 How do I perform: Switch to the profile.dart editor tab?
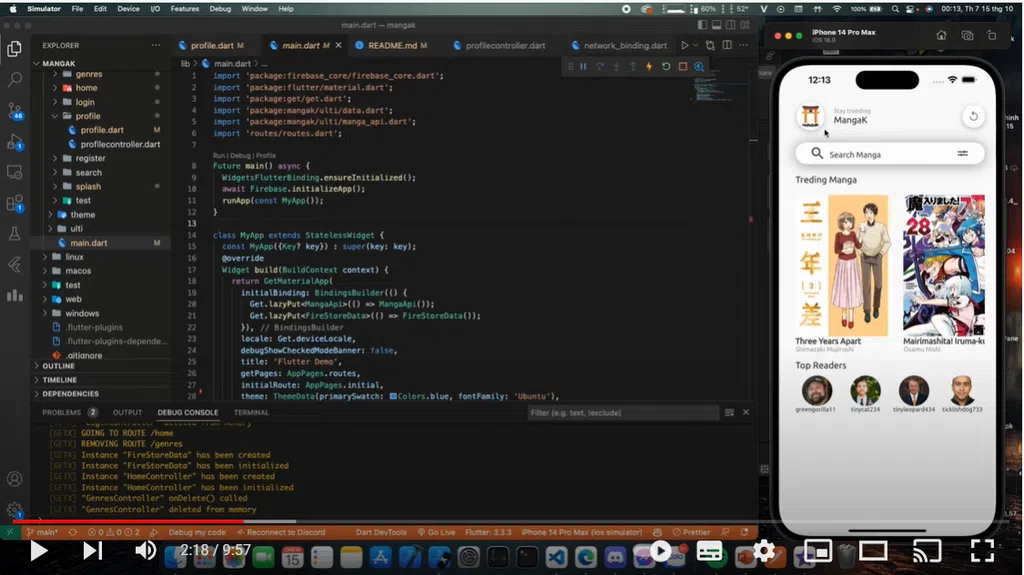[211, 46]
